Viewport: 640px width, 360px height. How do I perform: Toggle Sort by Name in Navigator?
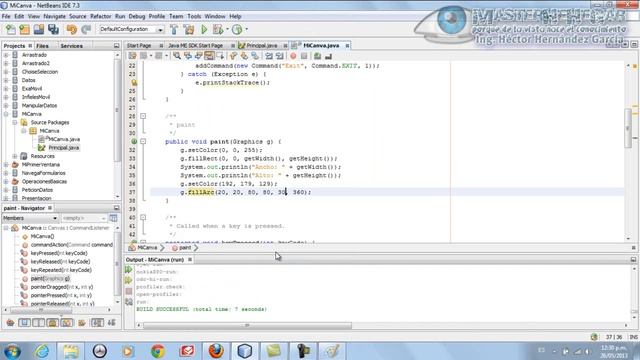[97, 323]
